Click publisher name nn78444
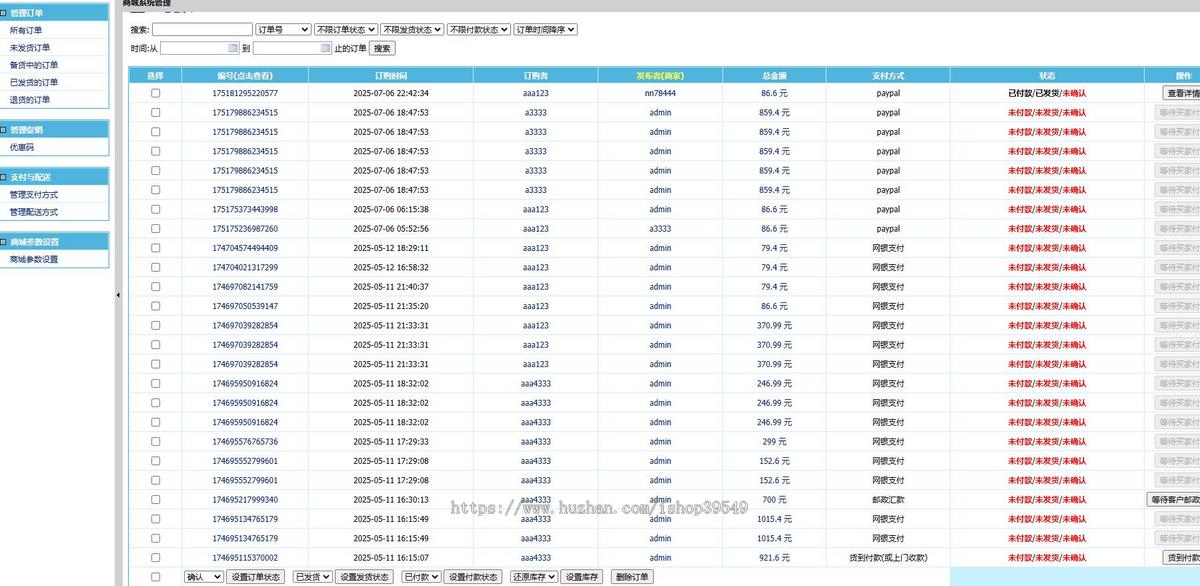The image size is (1200, 586). [x=660, y=93]
